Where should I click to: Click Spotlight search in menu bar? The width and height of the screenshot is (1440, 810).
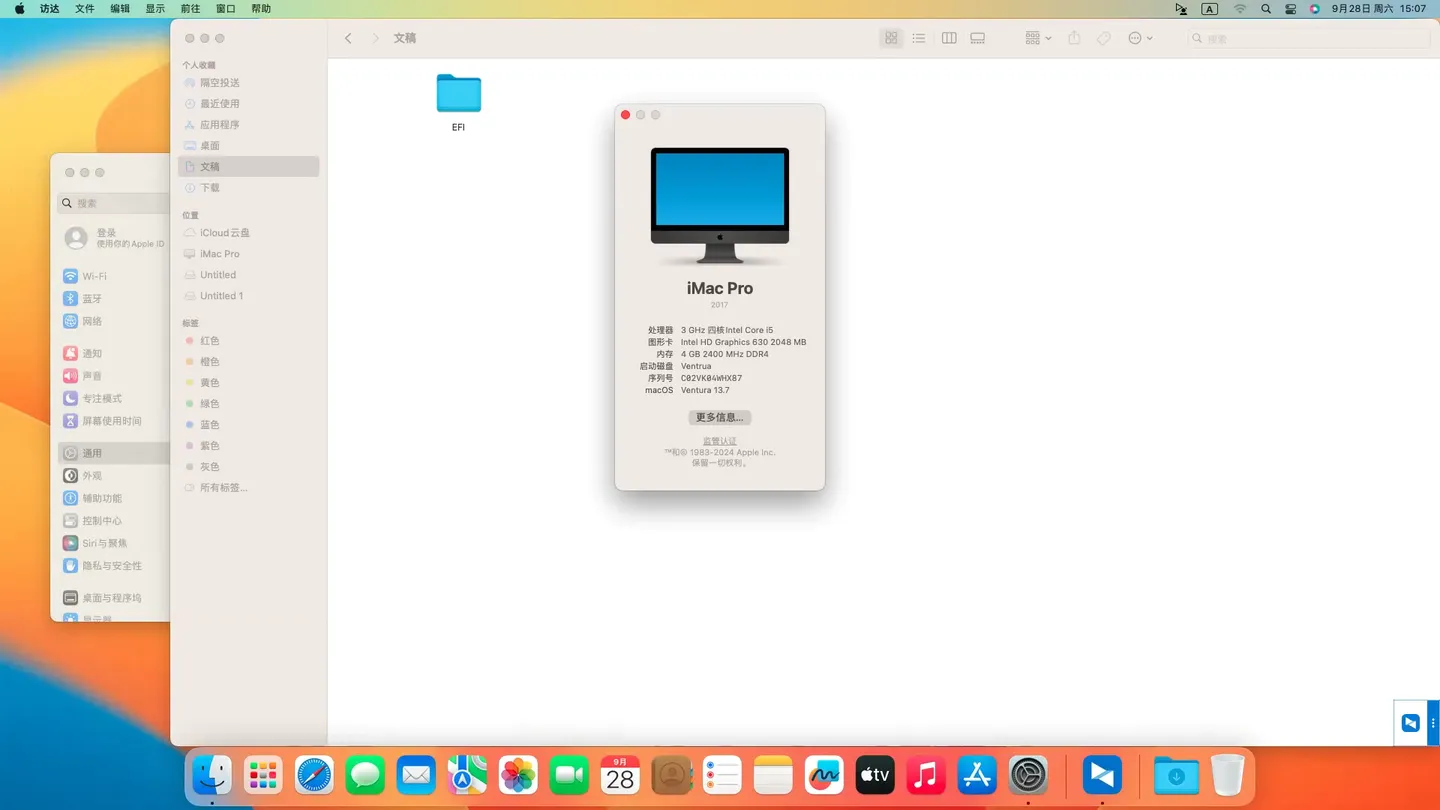[x=1266, y=9]
